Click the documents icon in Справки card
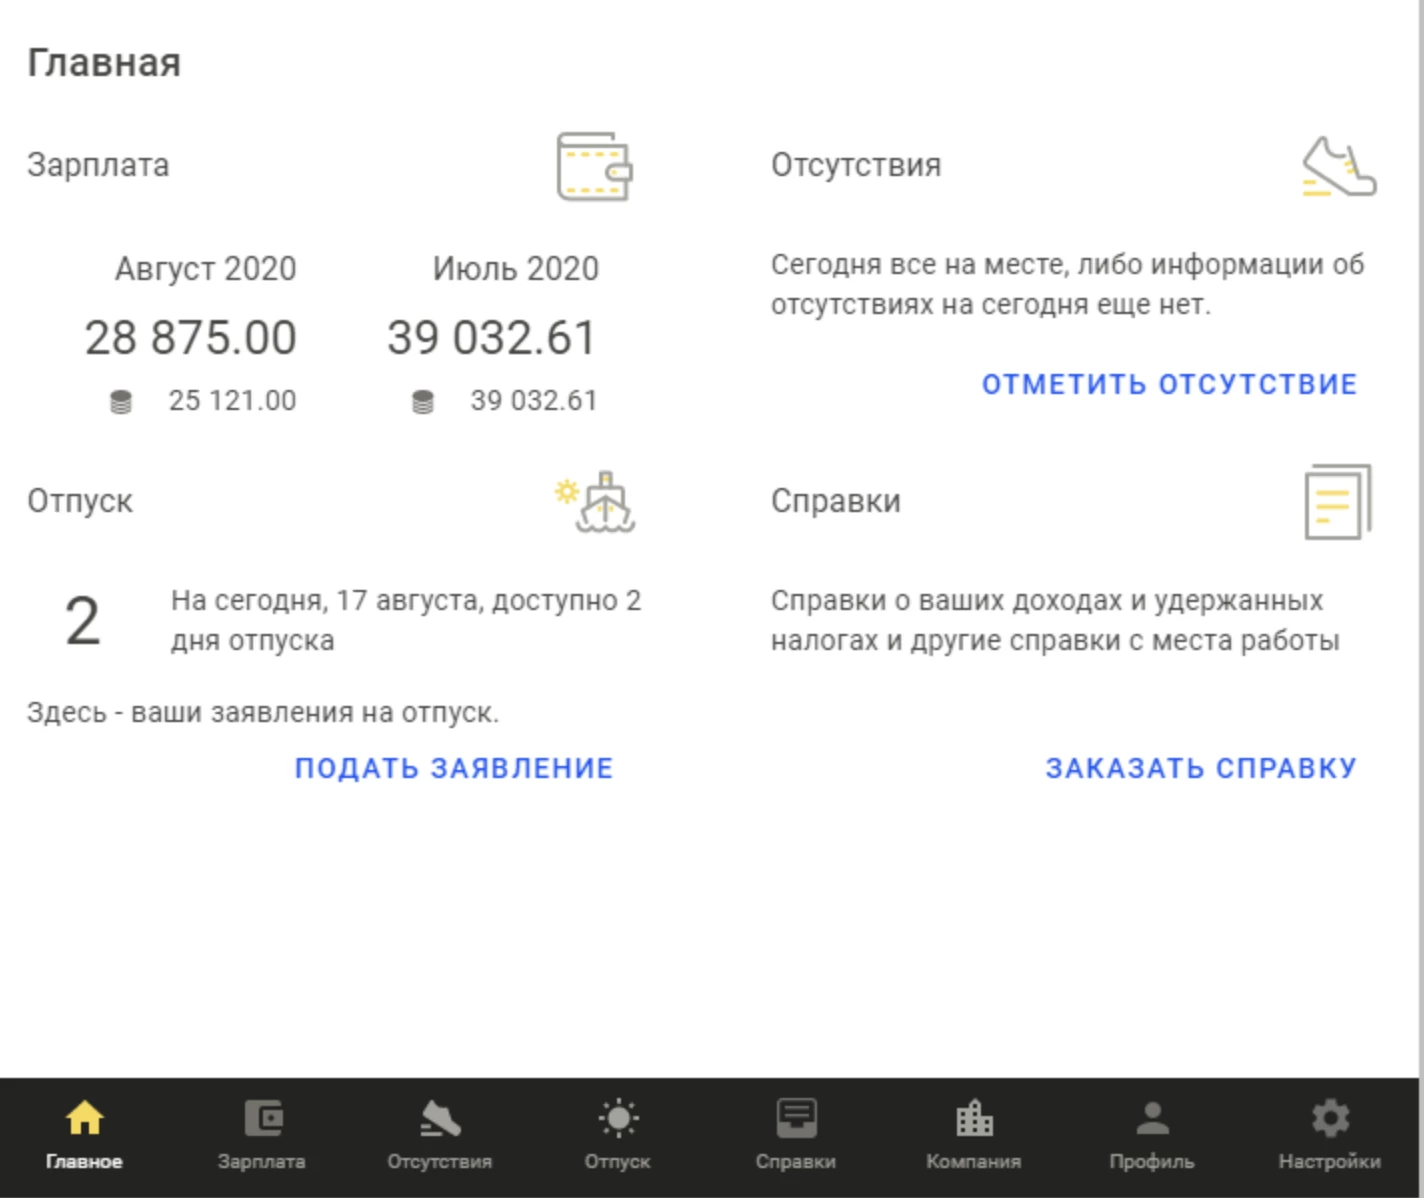 pyautogui.click(x=1337, y=502)
